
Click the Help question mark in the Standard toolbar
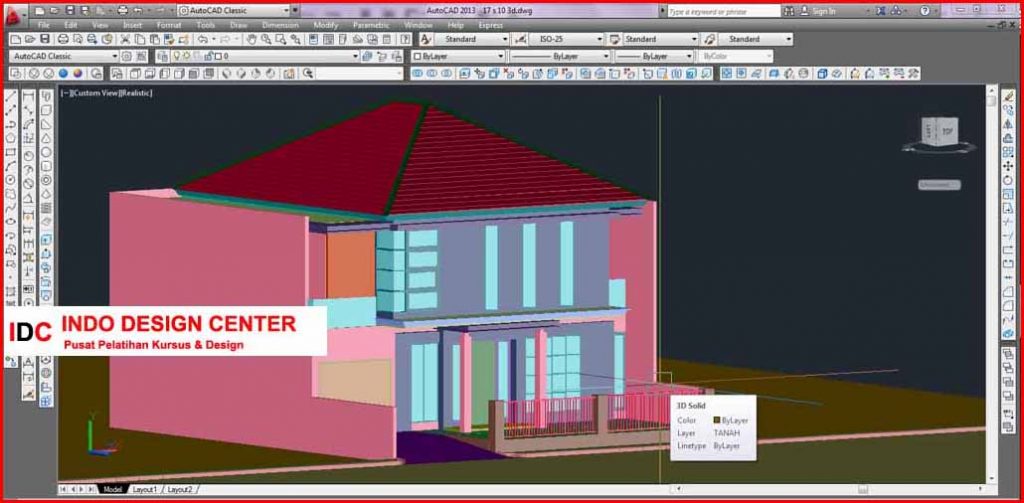click(x=405, y=39)
